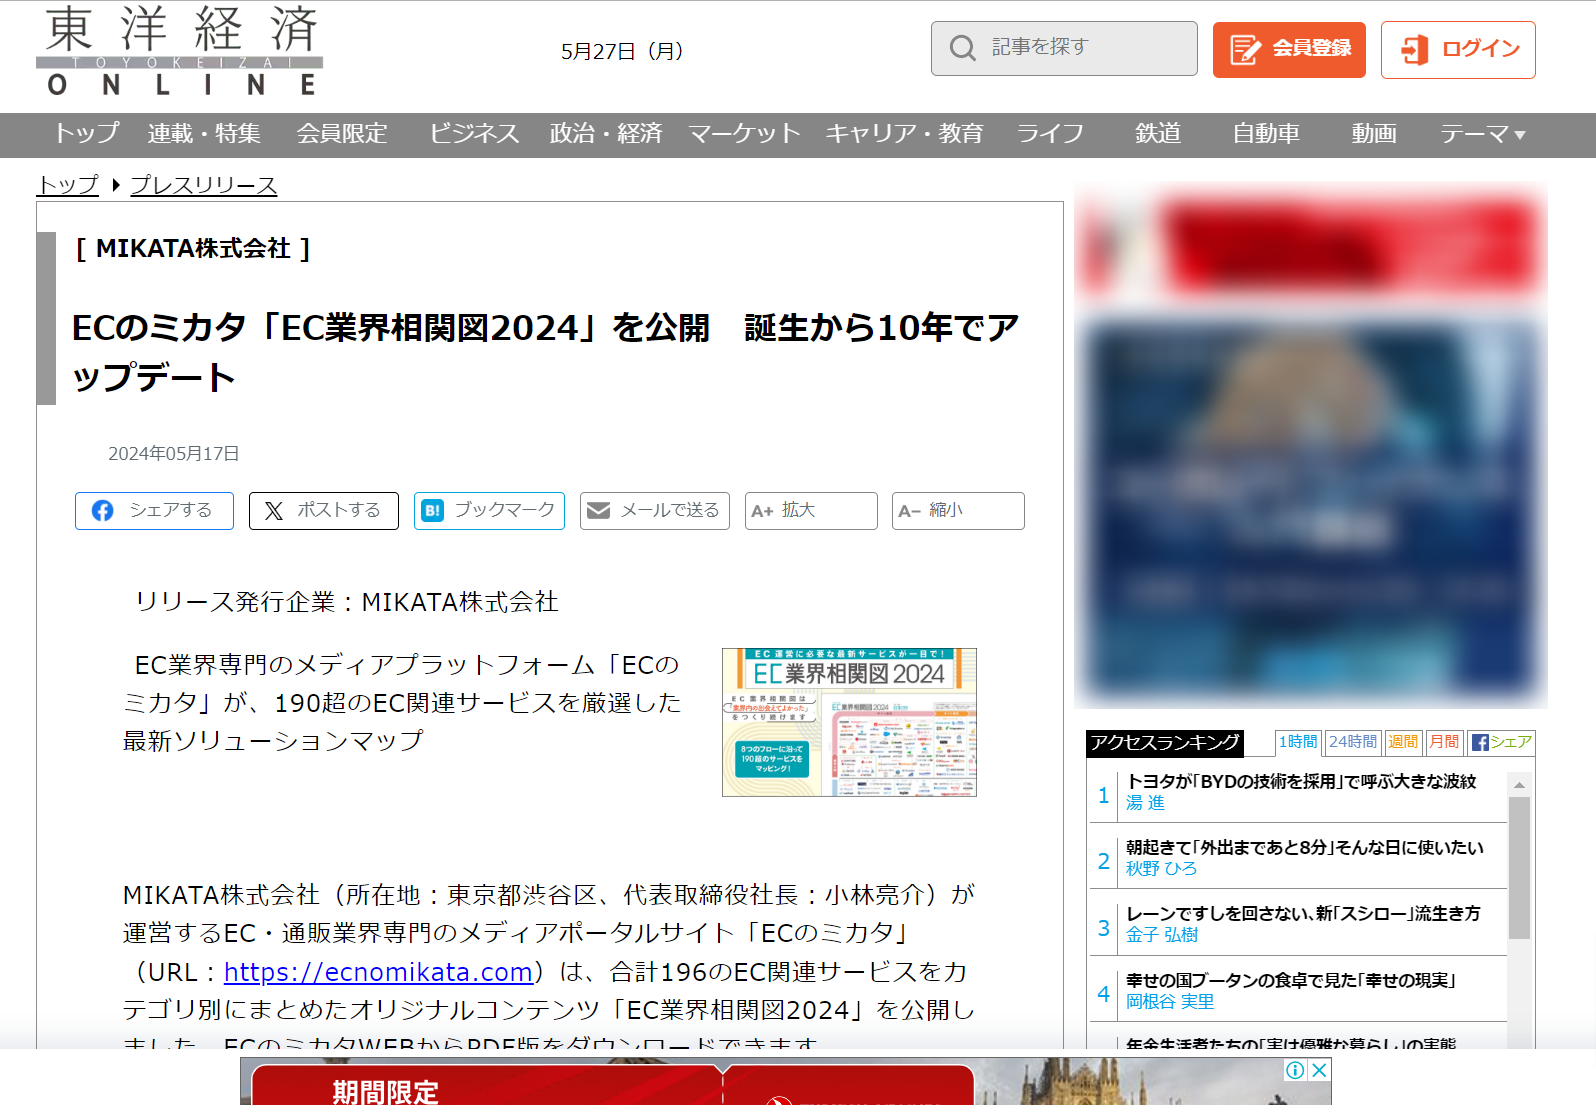
Task: Click the article date 2024年05月17日
Action: (174, 454)
